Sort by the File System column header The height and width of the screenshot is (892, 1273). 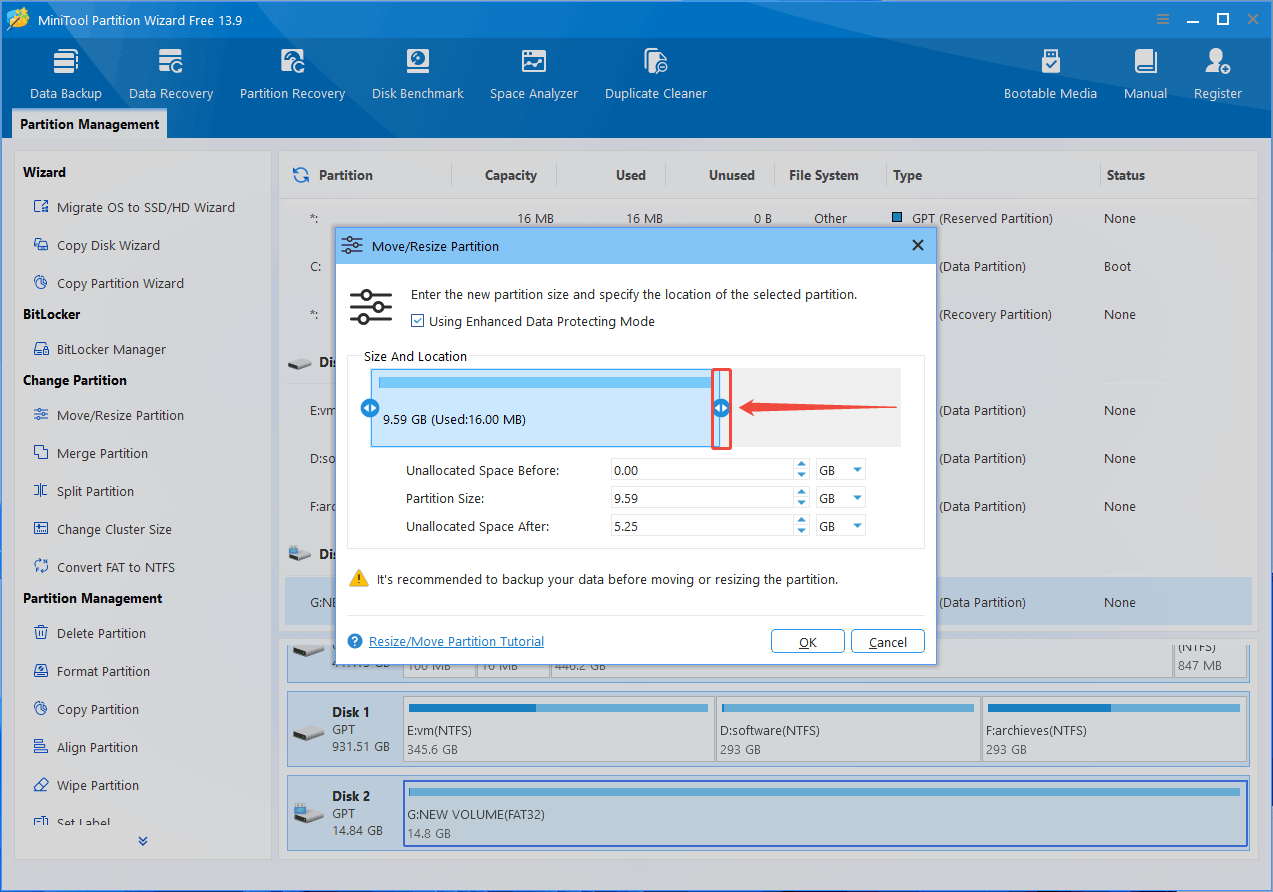click(823, 175)
